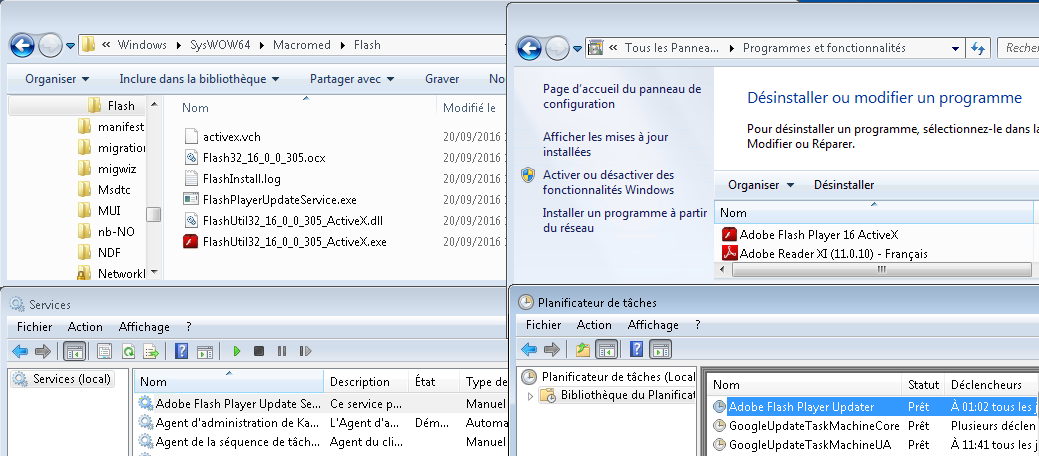The height and width of the screenshot is (456, 1039).
Task: Select Flash32_16_0_0_305.ocx file icon
Action: (191, 158)
